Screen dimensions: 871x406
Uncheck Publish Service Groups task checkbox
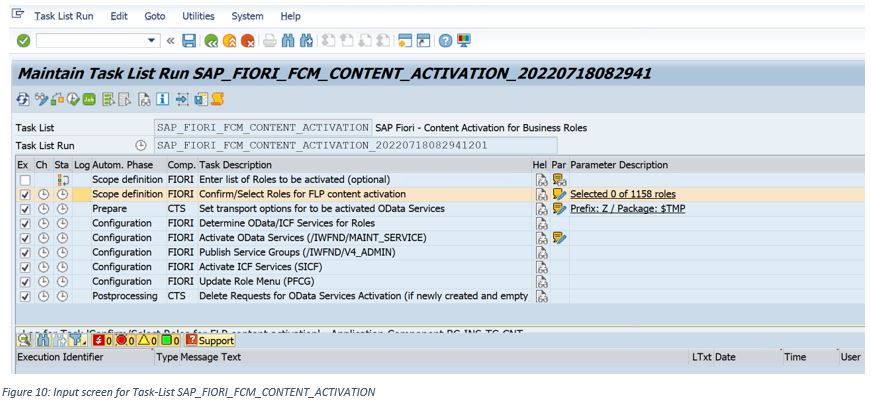tap(24, 253)
